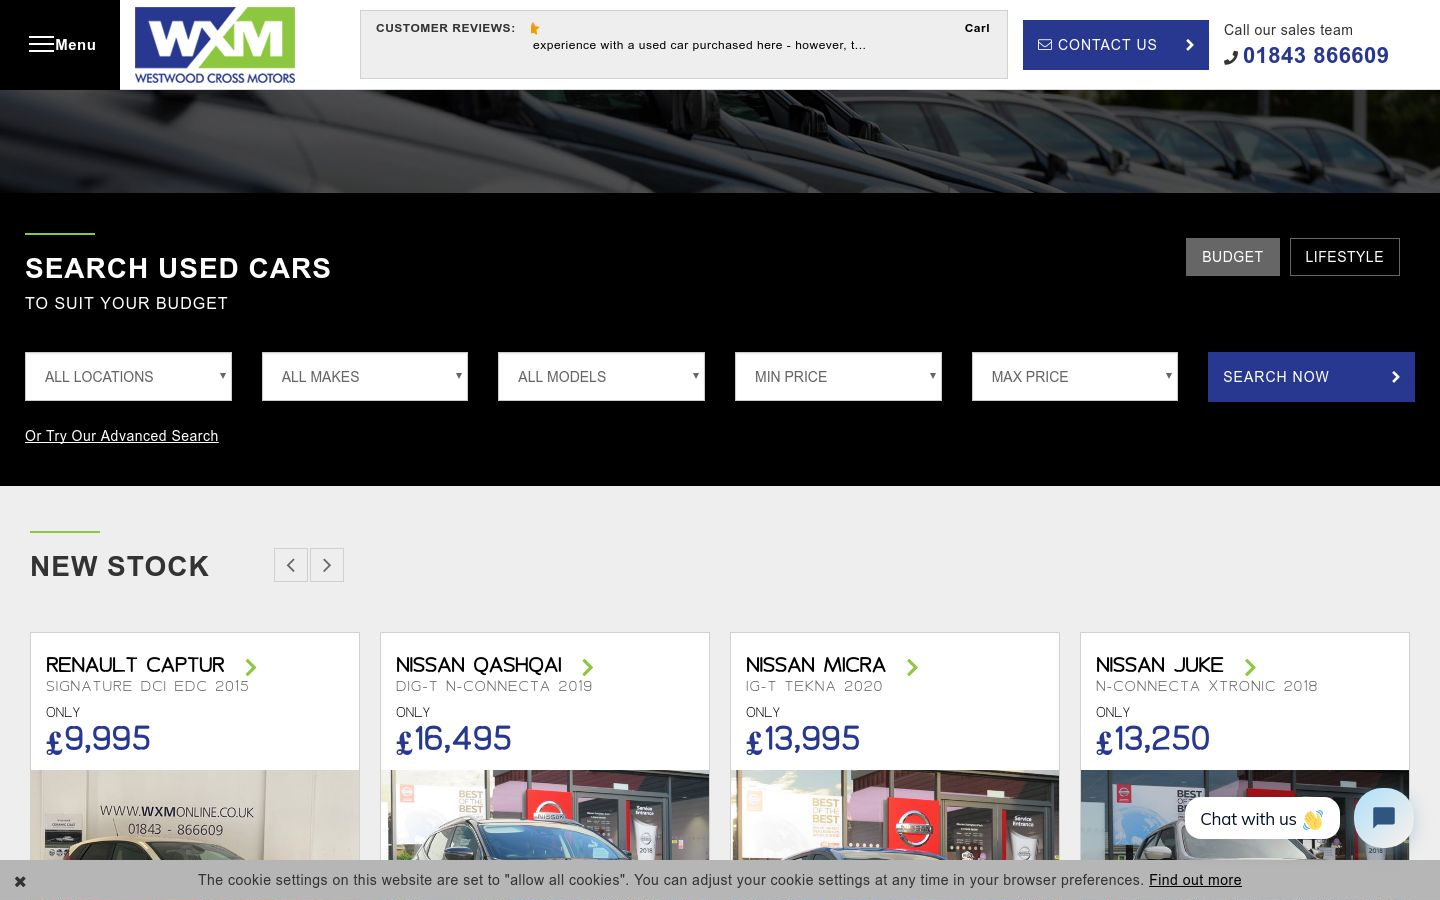Click the £13,250 price
Image resolution: width=1440 pixels, height=900 pixels.
click(1153, 739)
